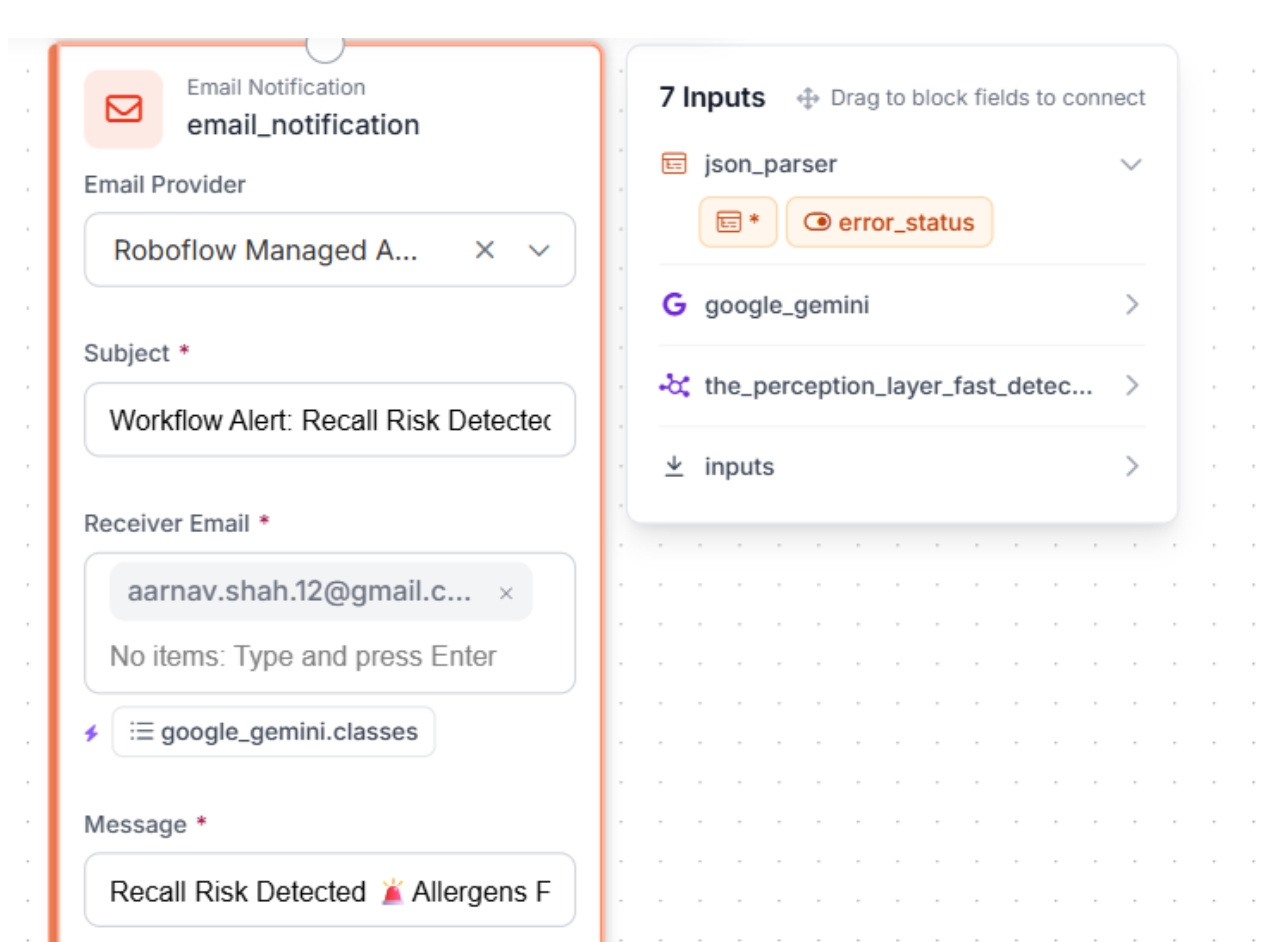The image size is (1280, 942).
Task: Select the error_status output chip
Action: tap(889, 222)
